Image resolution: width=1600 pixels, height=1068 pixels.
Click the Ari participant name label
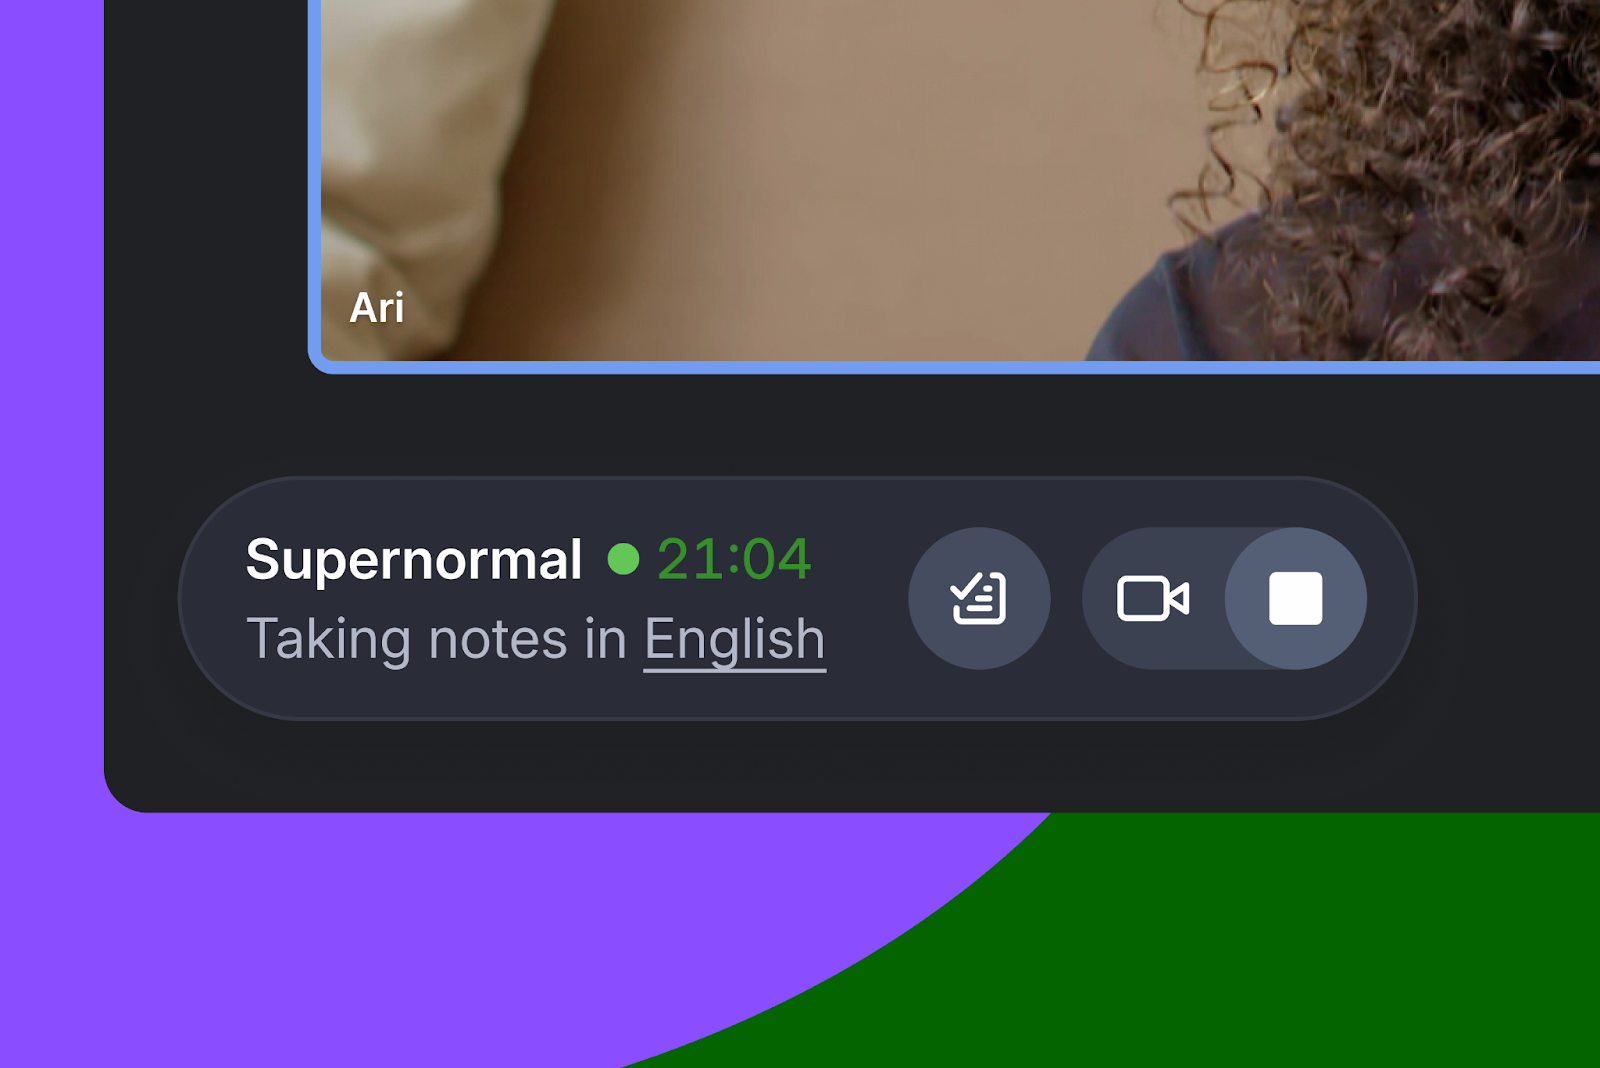click(x=377, y=308)
